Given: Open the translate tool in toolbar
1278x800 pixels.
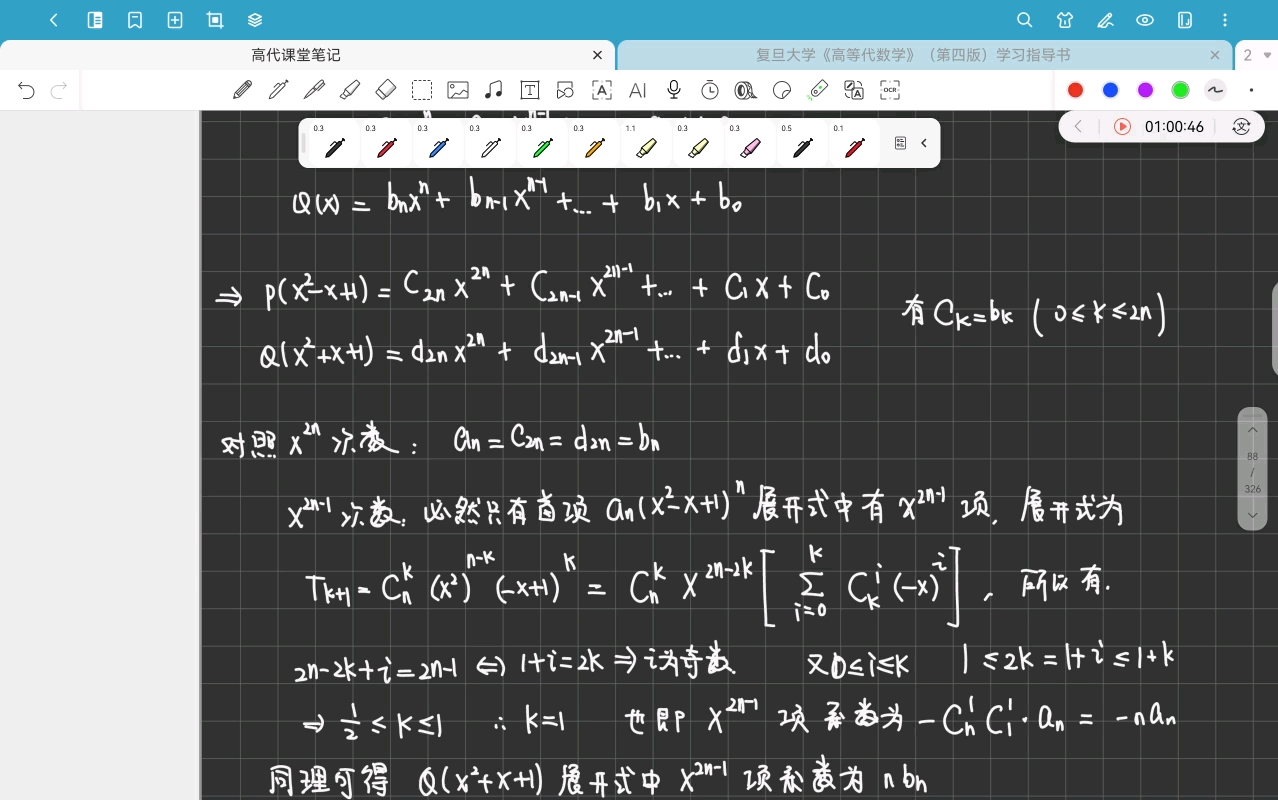Looking at the screenshot, I should point(854,90).
